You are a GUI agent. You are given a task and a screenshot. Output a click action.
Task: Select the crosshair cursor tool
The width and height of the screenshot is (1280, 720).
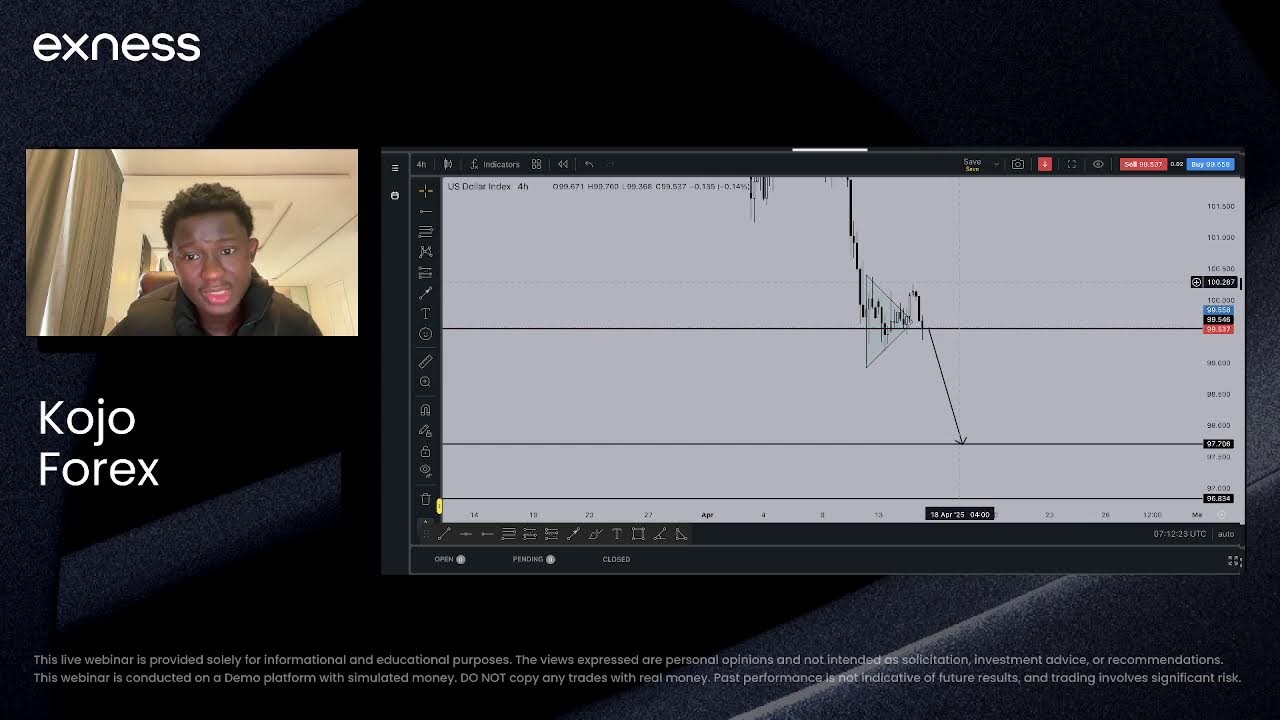click(x=425, y=190)
